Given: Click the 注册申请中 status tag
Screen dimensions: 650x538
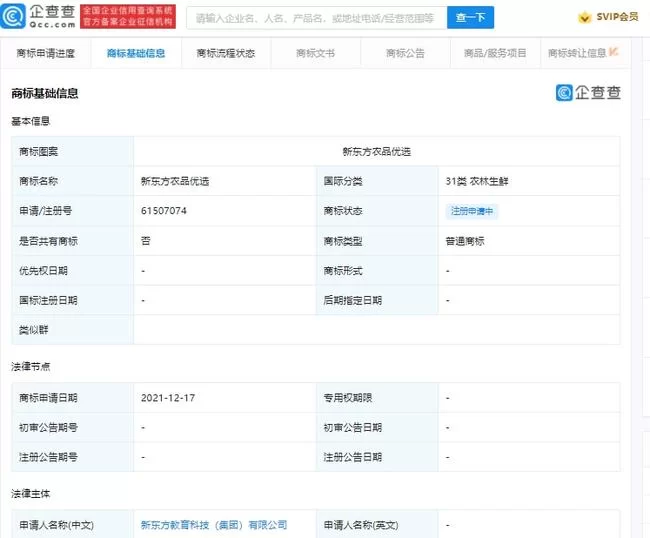Looking at the screenshot, I should click(x=473, y=211).
